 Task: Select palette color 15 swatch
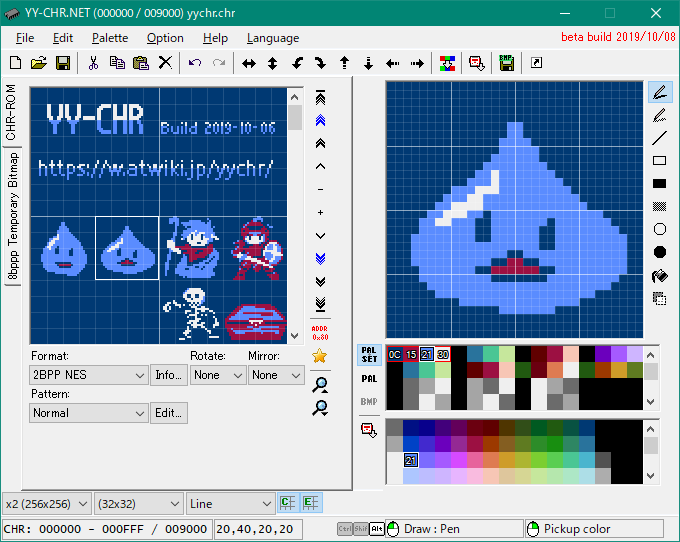411,355
